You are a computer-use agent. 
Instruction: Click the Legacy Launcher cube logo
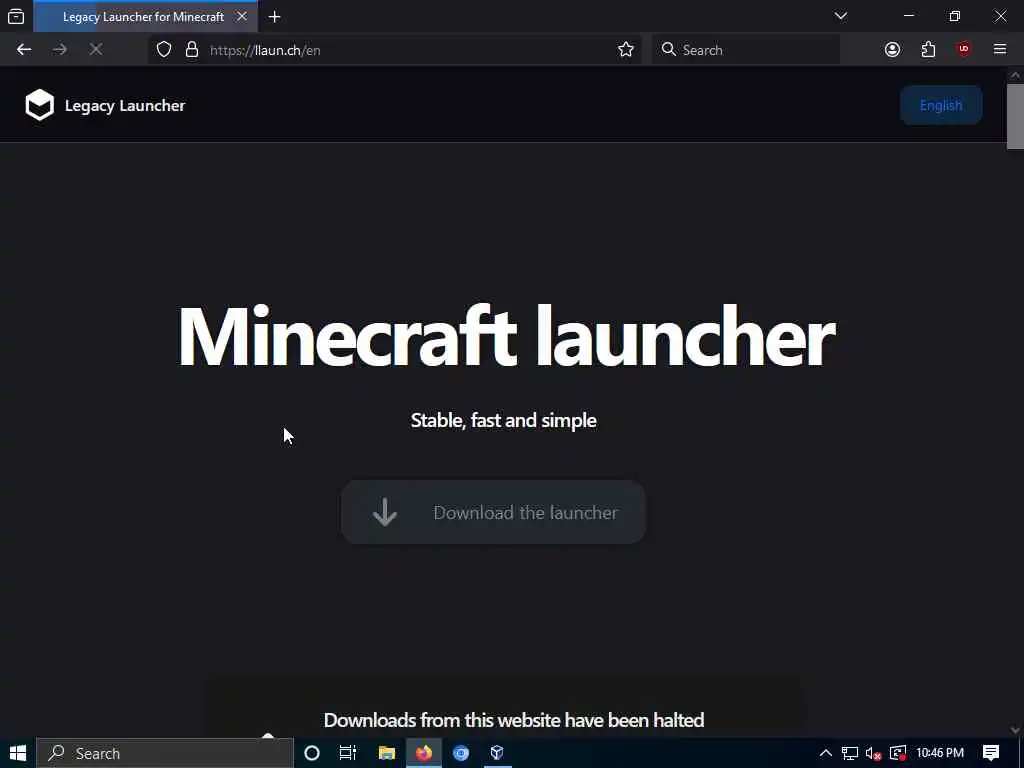pyautogui.click(x=39, y=105)
